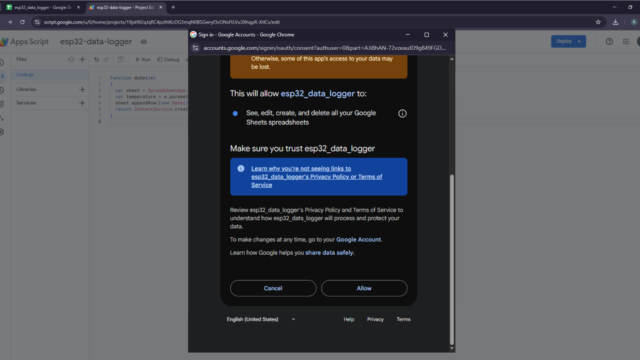
Task: Click esp32-data-logger project title
Action: tap(96, 42)
